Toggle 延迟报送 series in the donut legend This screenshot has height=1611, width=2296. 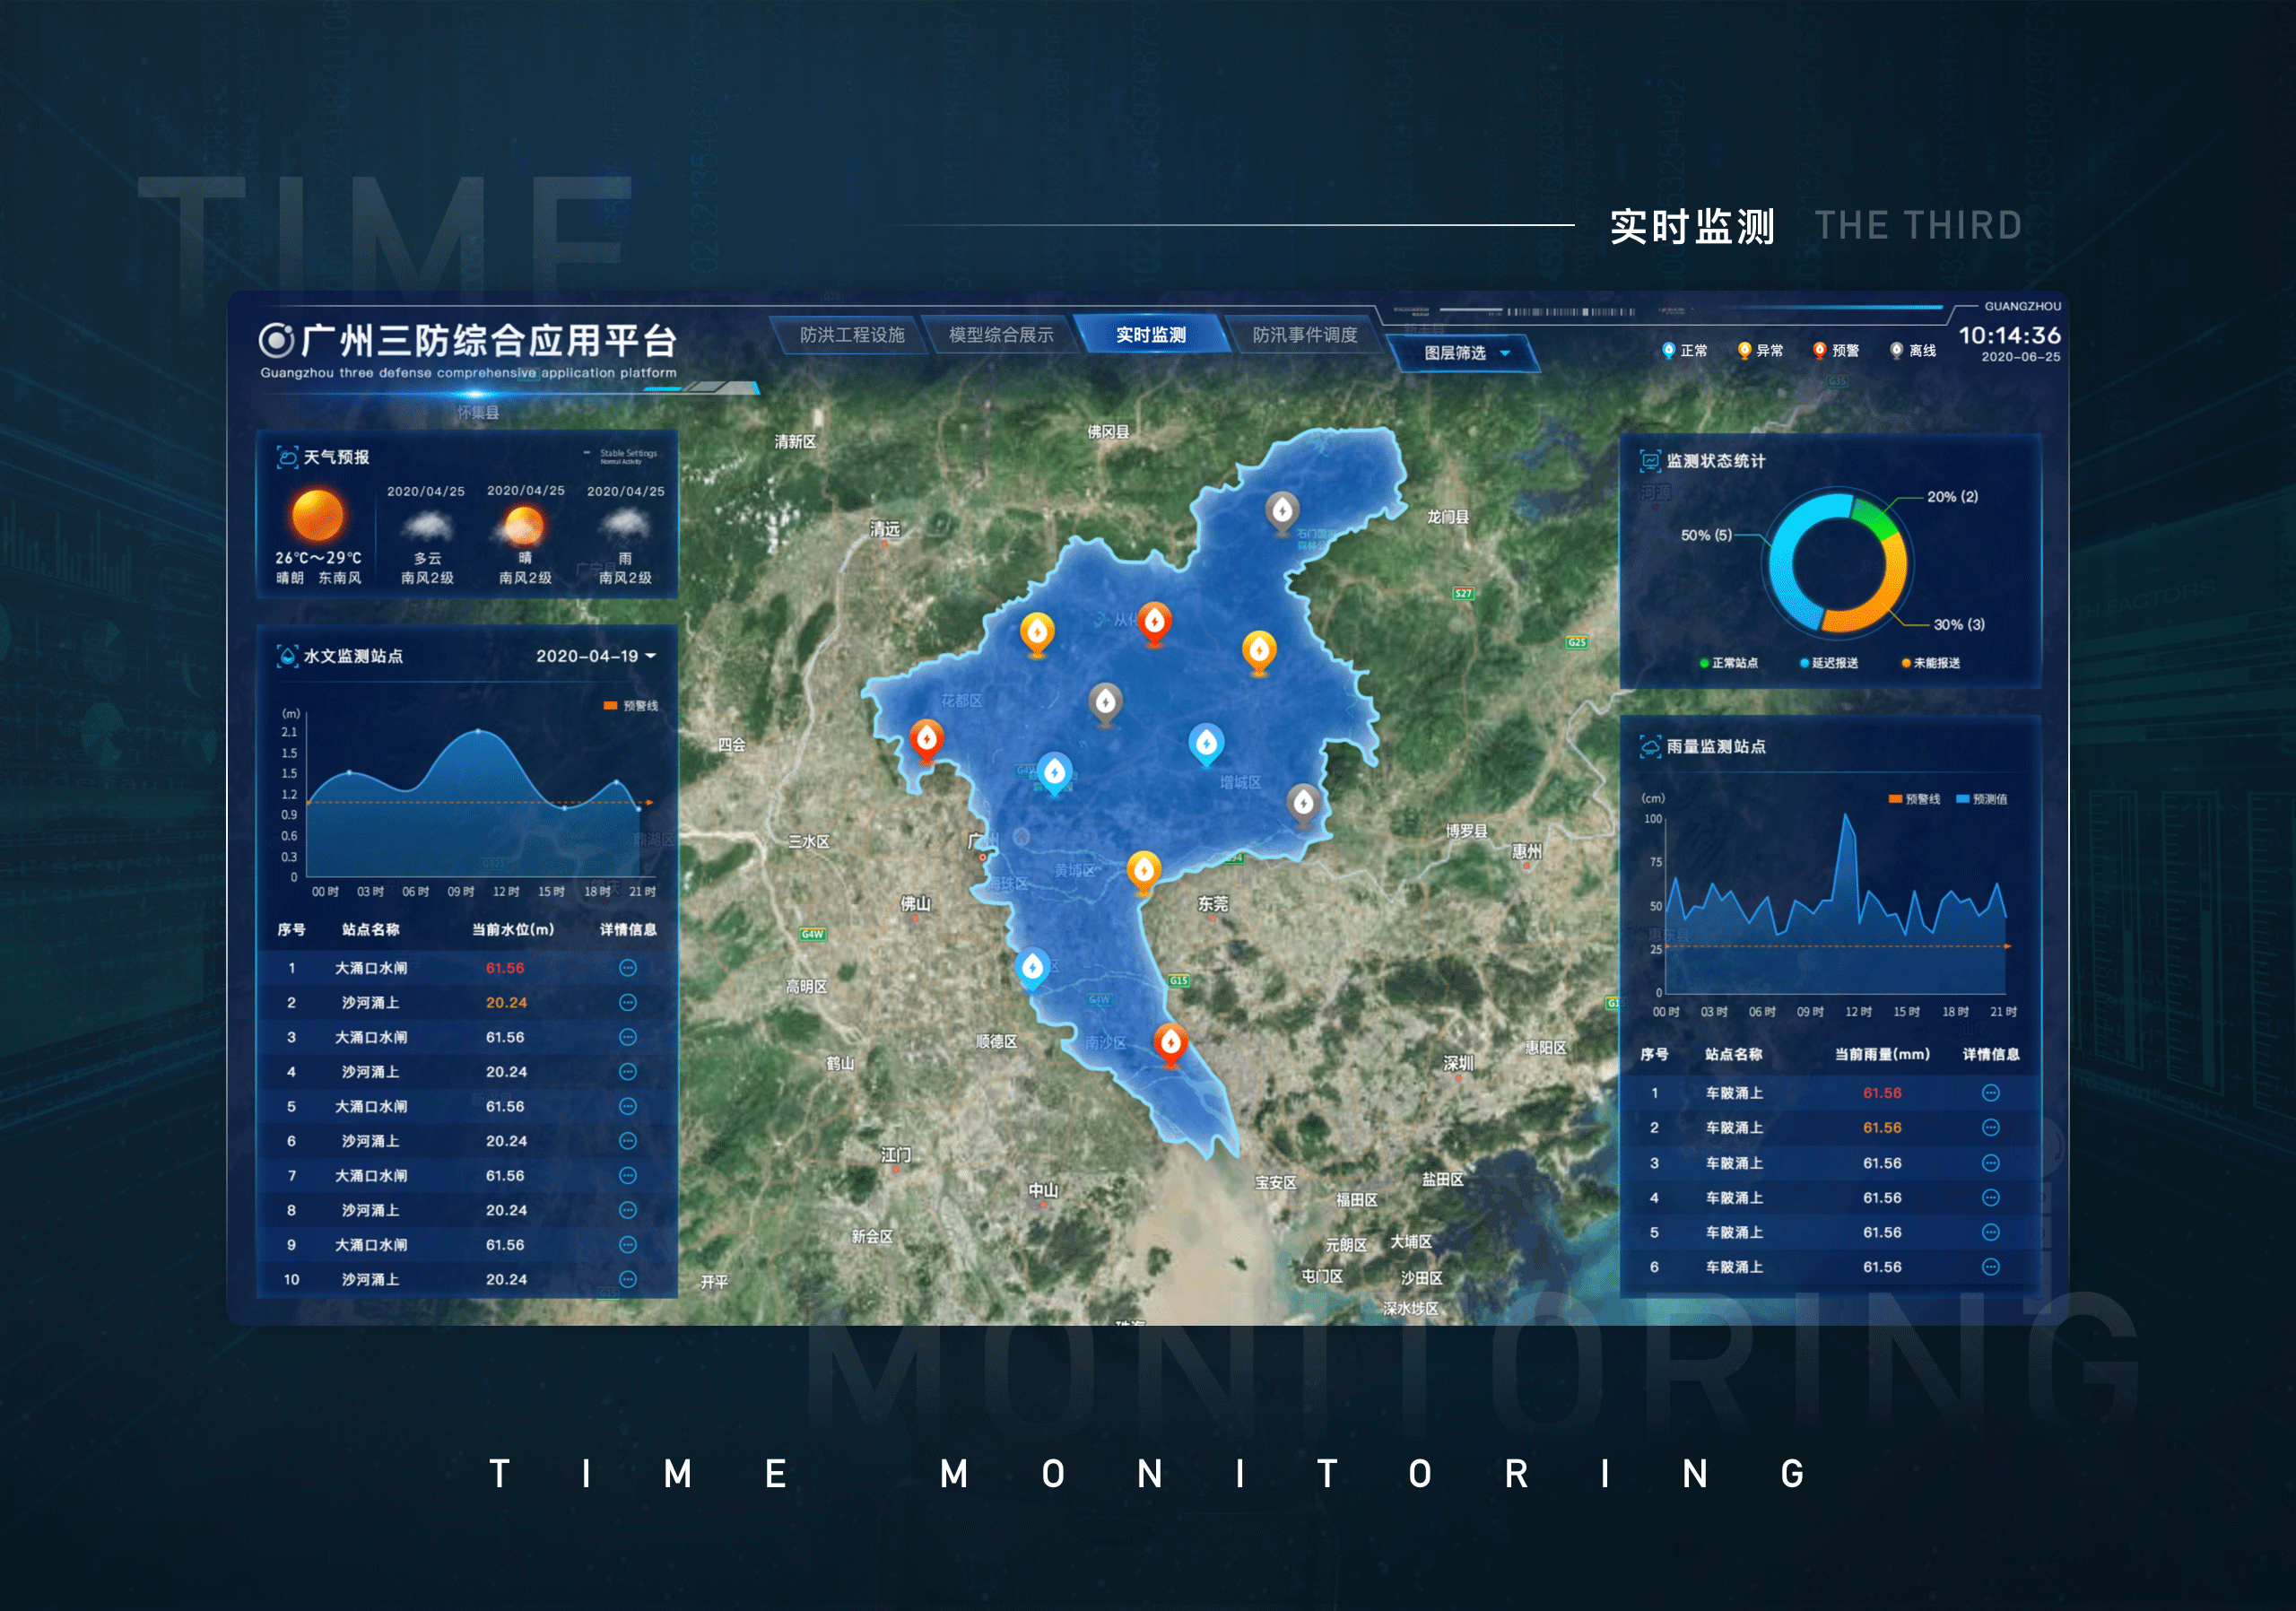1829,663
